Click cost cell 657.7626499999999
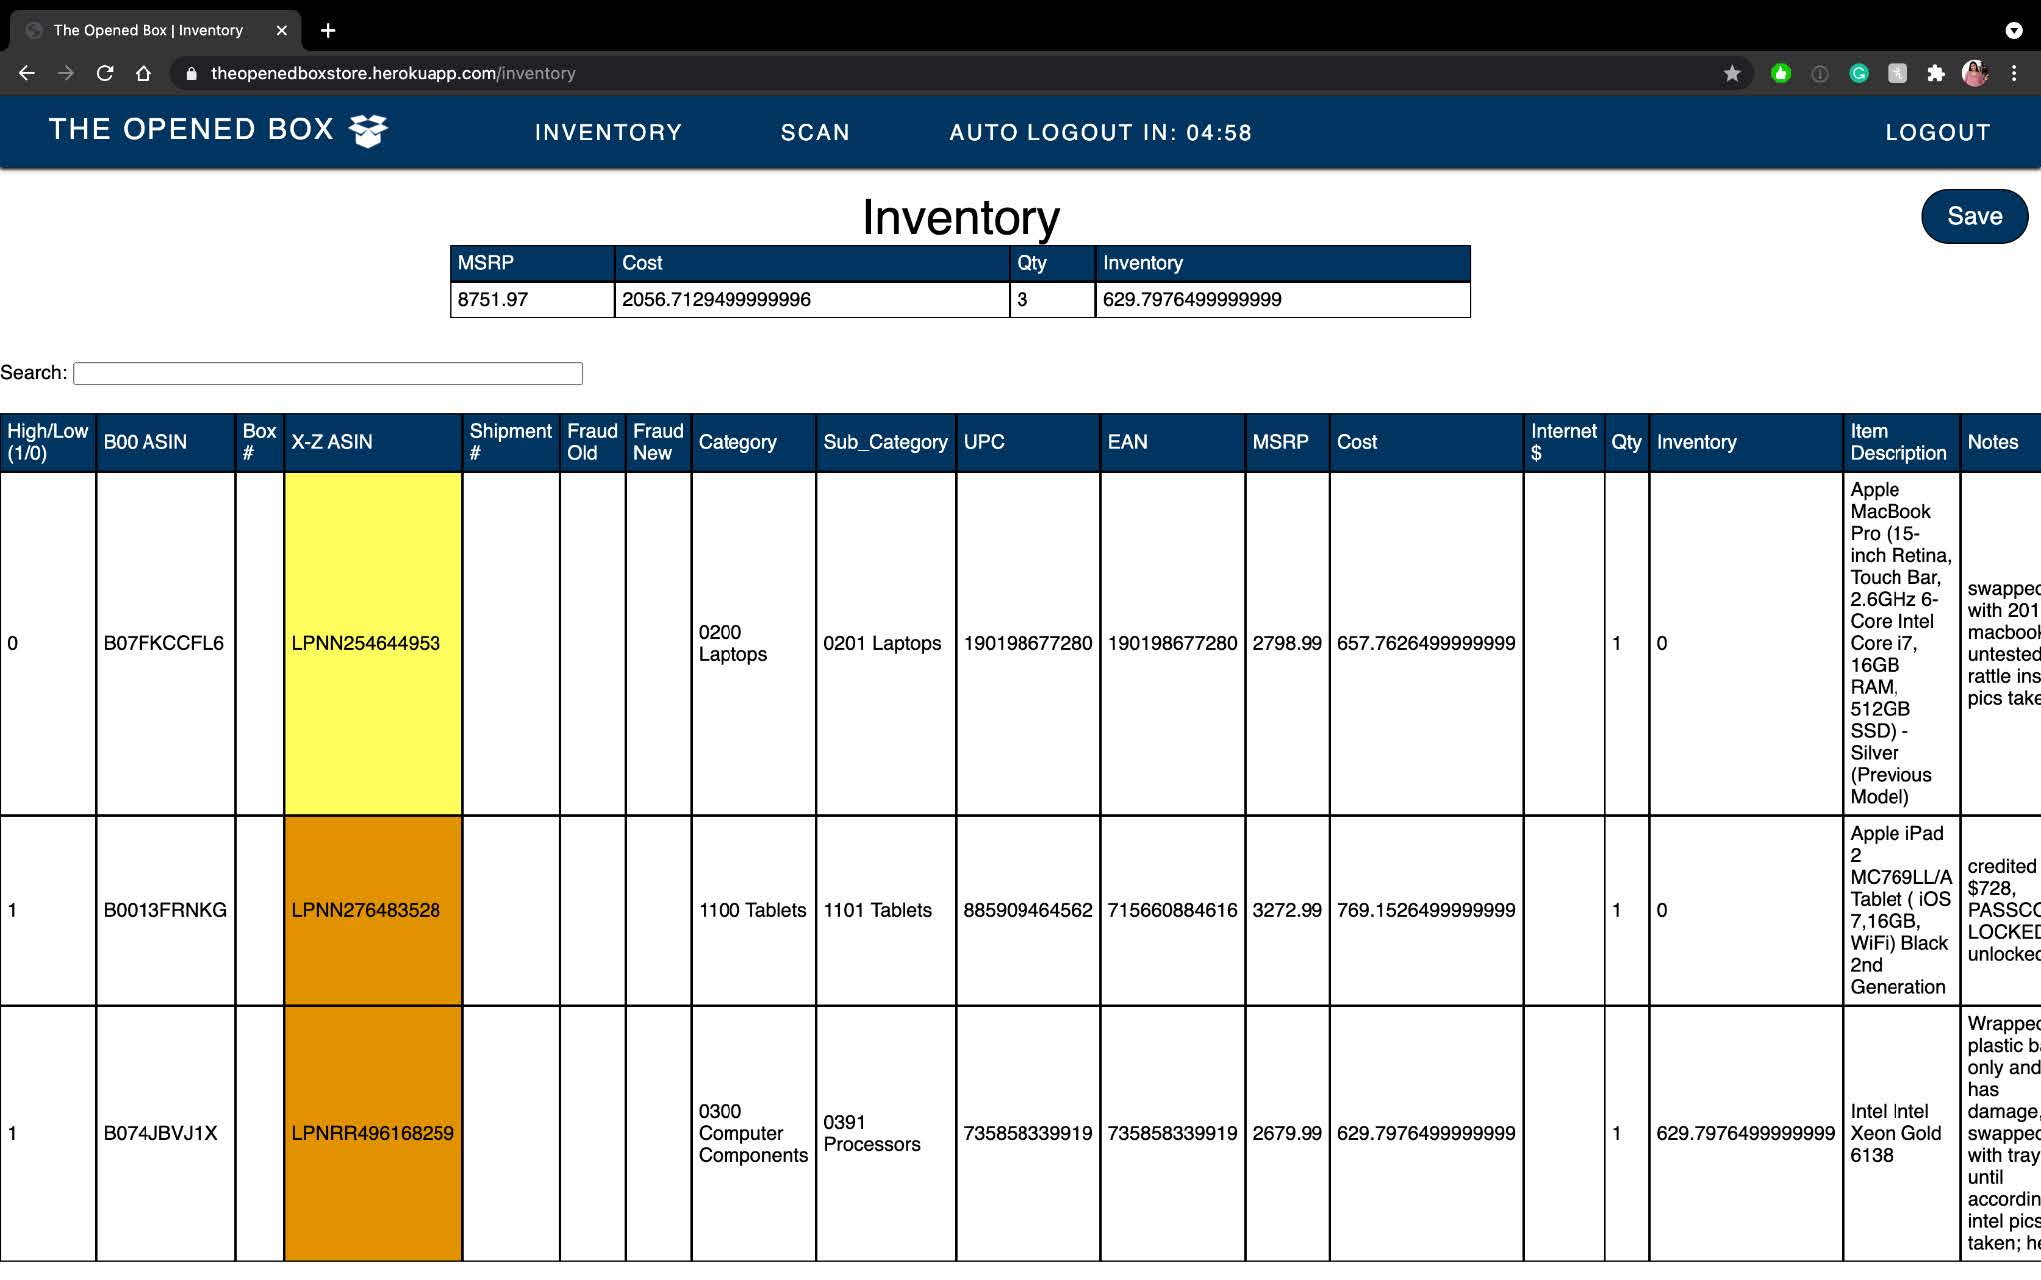 point(1426,643)
